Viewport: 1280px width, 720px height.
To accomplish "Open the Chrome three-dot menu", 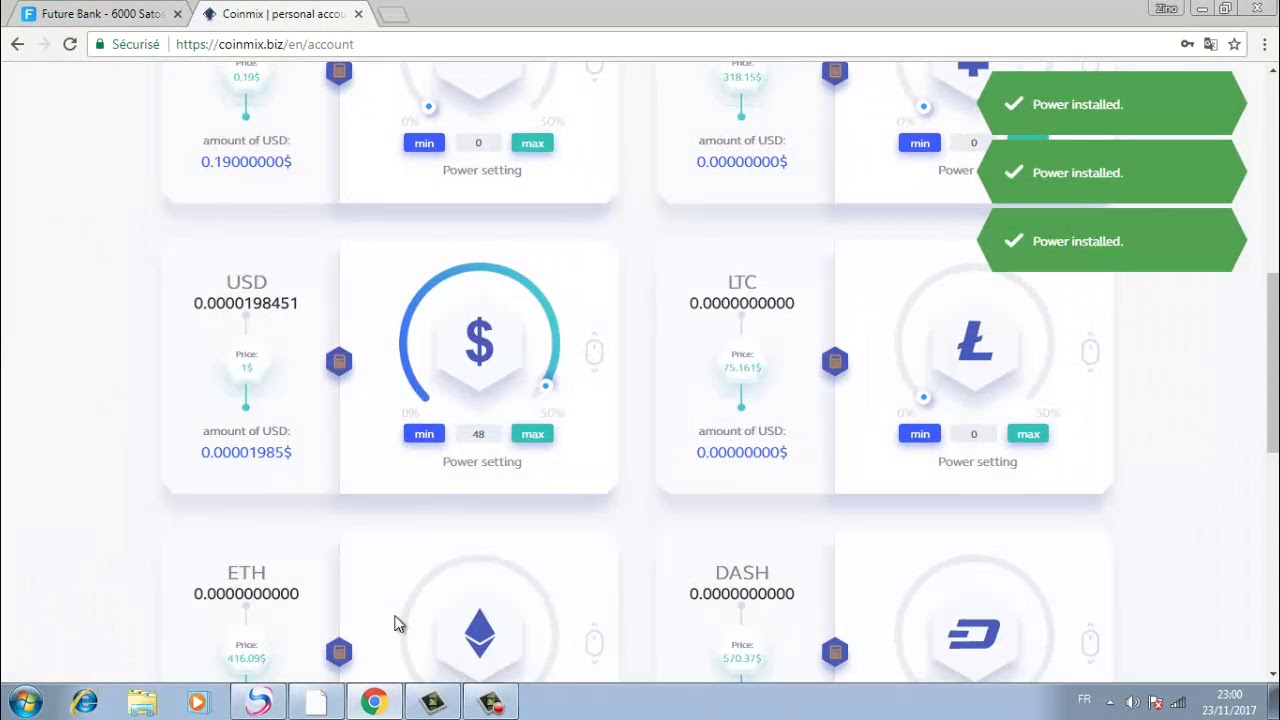I will 1263,44.
